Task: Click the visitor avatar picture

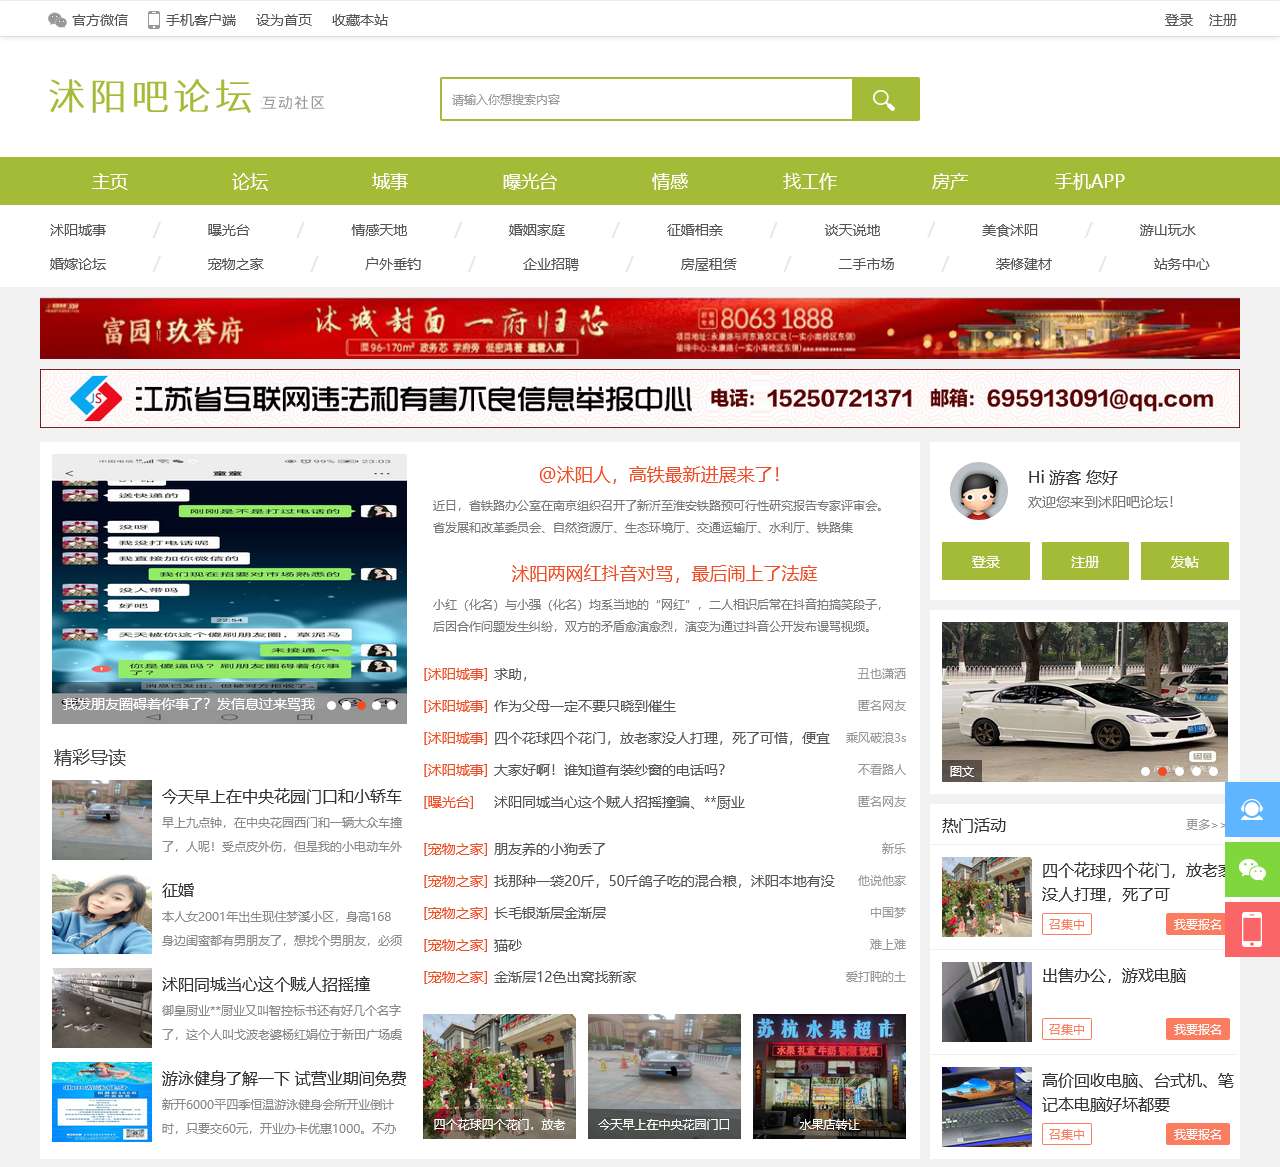Action: click(978, 490)
